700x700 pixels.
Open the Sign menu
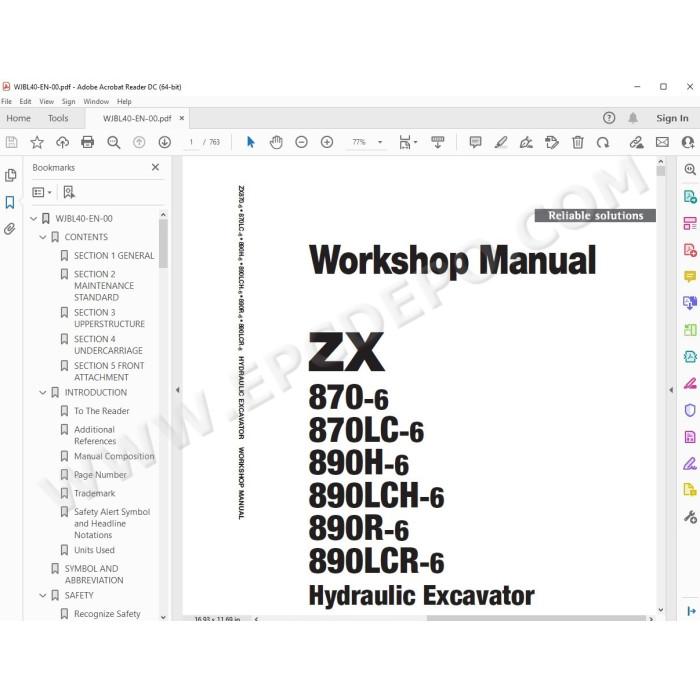click(x=68, y=102)
